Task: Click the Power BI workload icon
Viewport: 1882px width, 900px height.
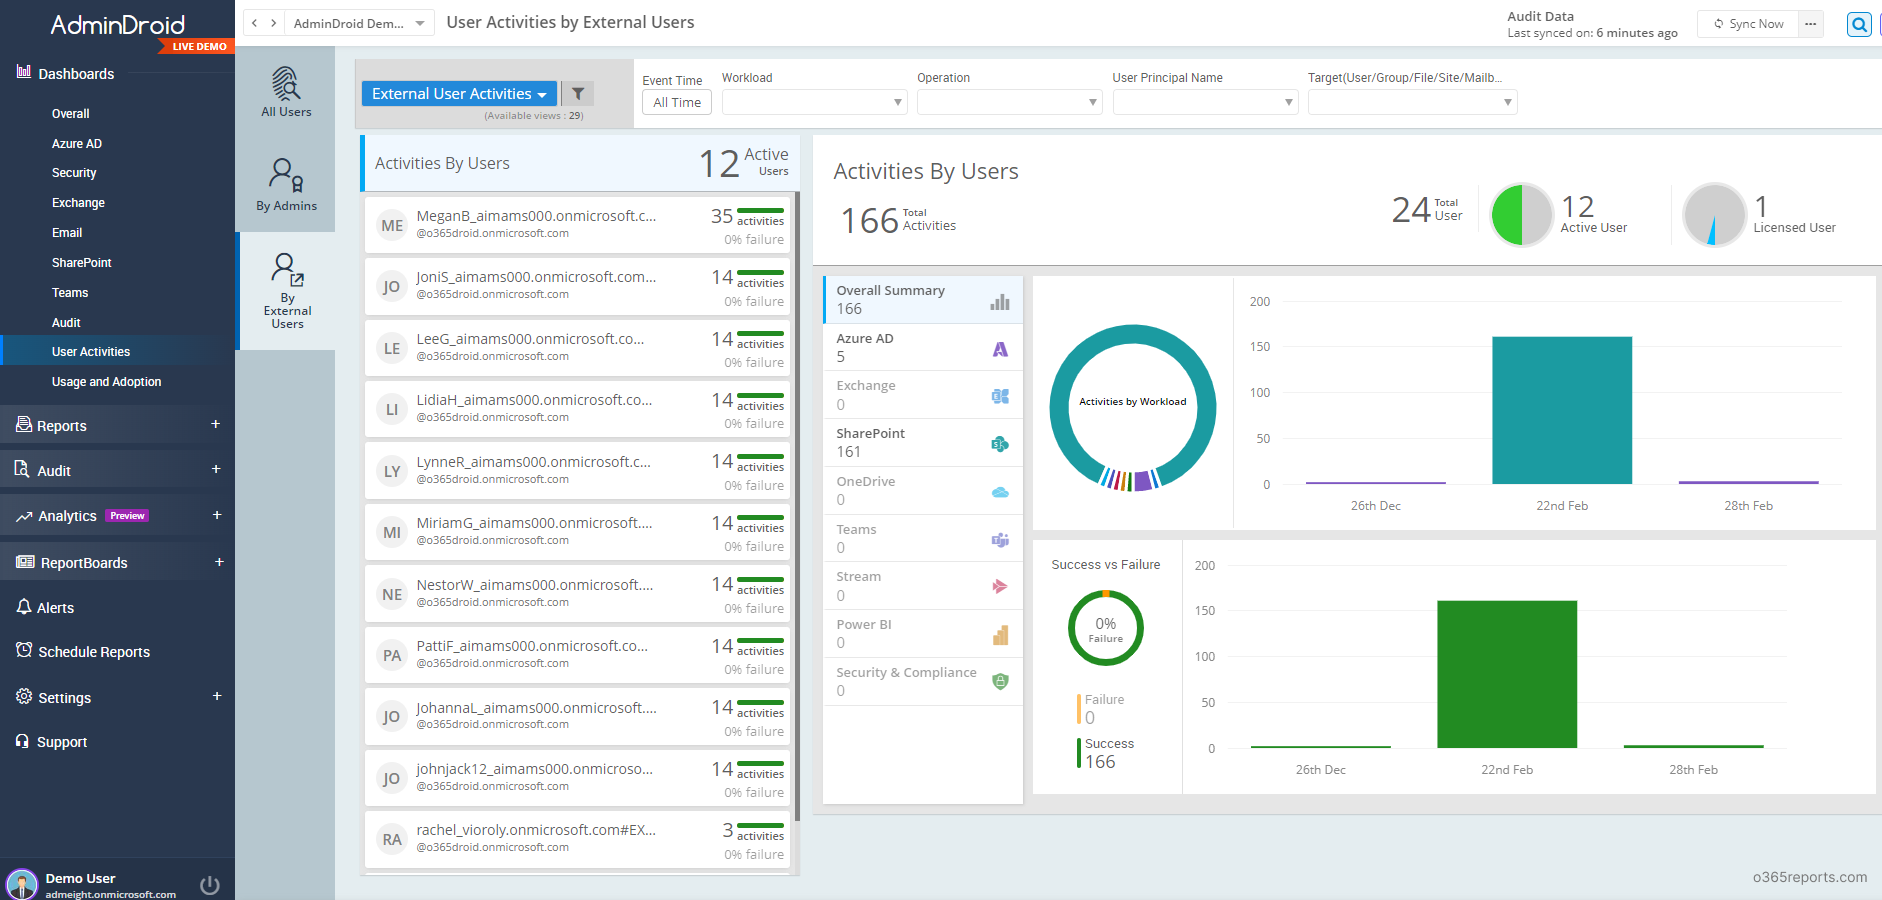Action: pos(1000,635)
